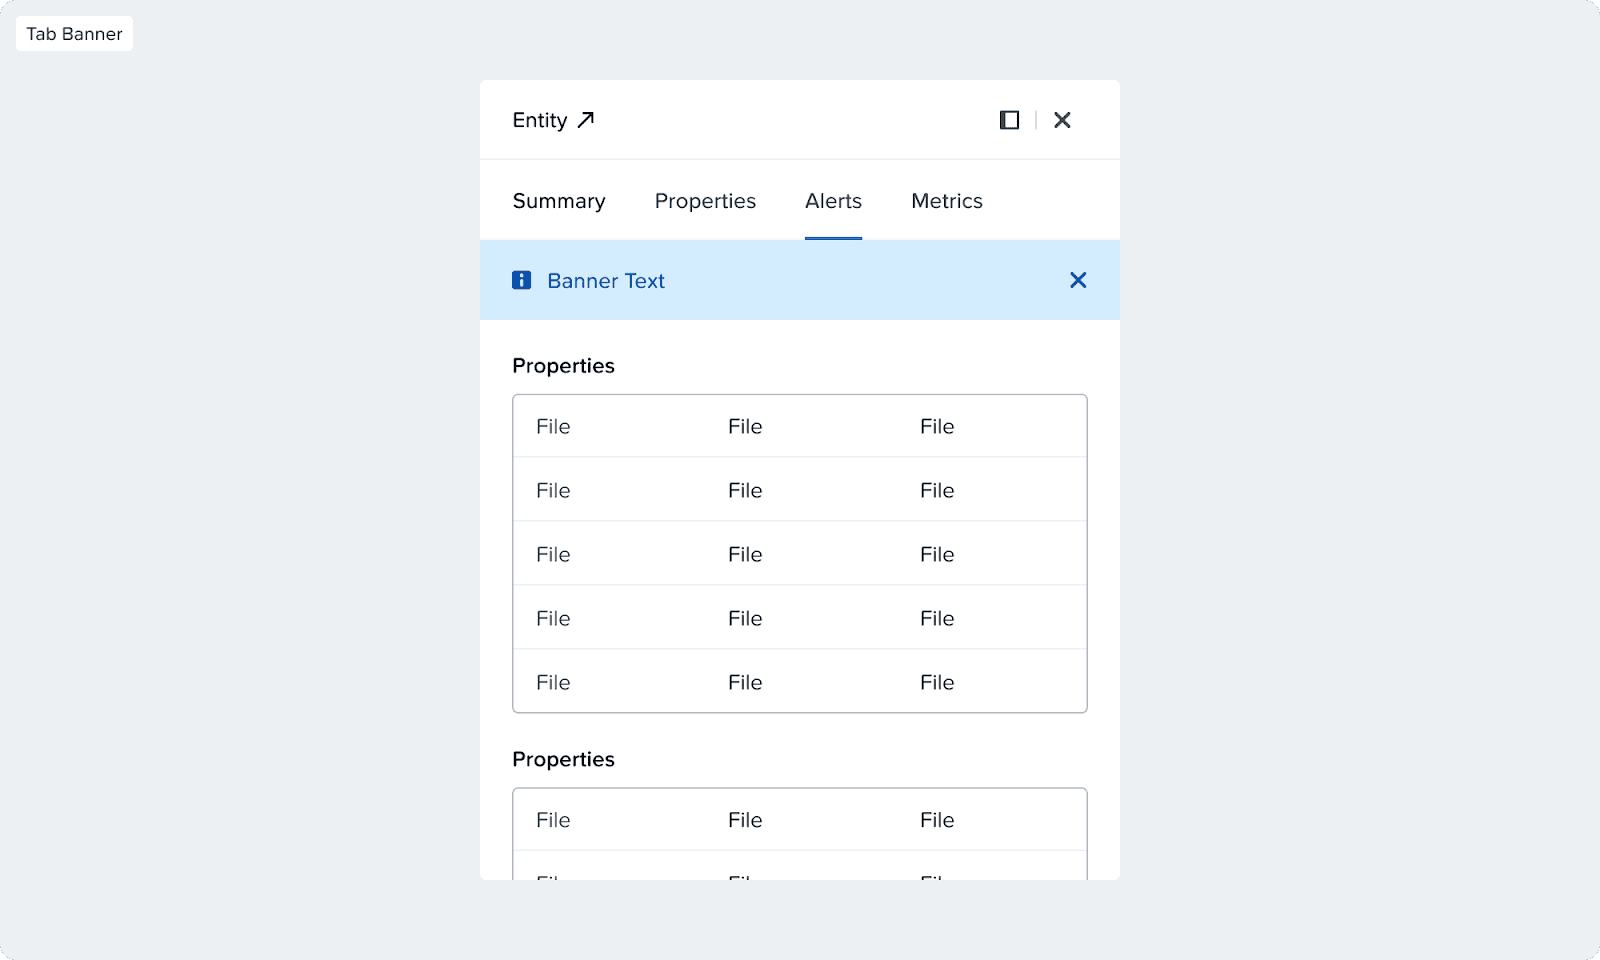Click the second Properties section heading

tap(563, 760)
